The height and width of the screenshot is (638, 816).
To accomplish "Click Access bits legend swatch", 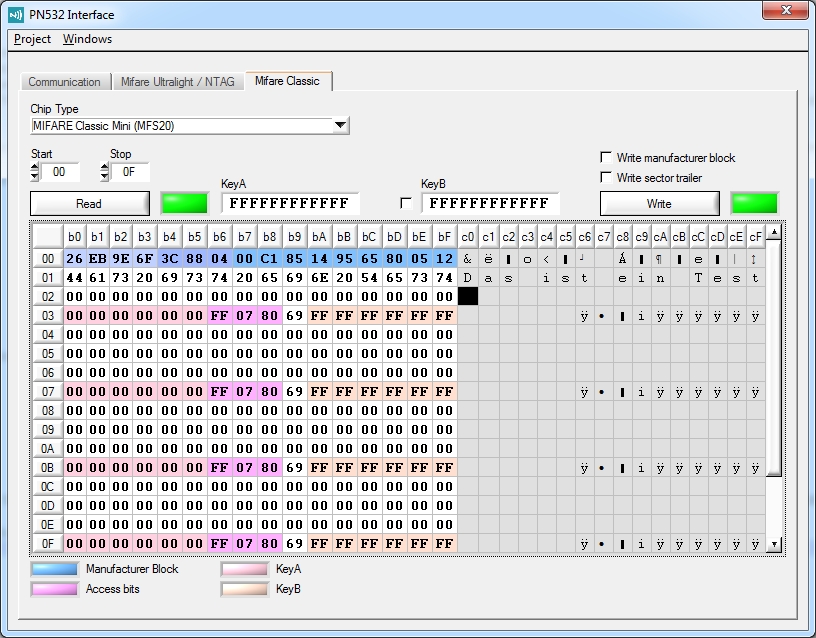I will (54, 589).
